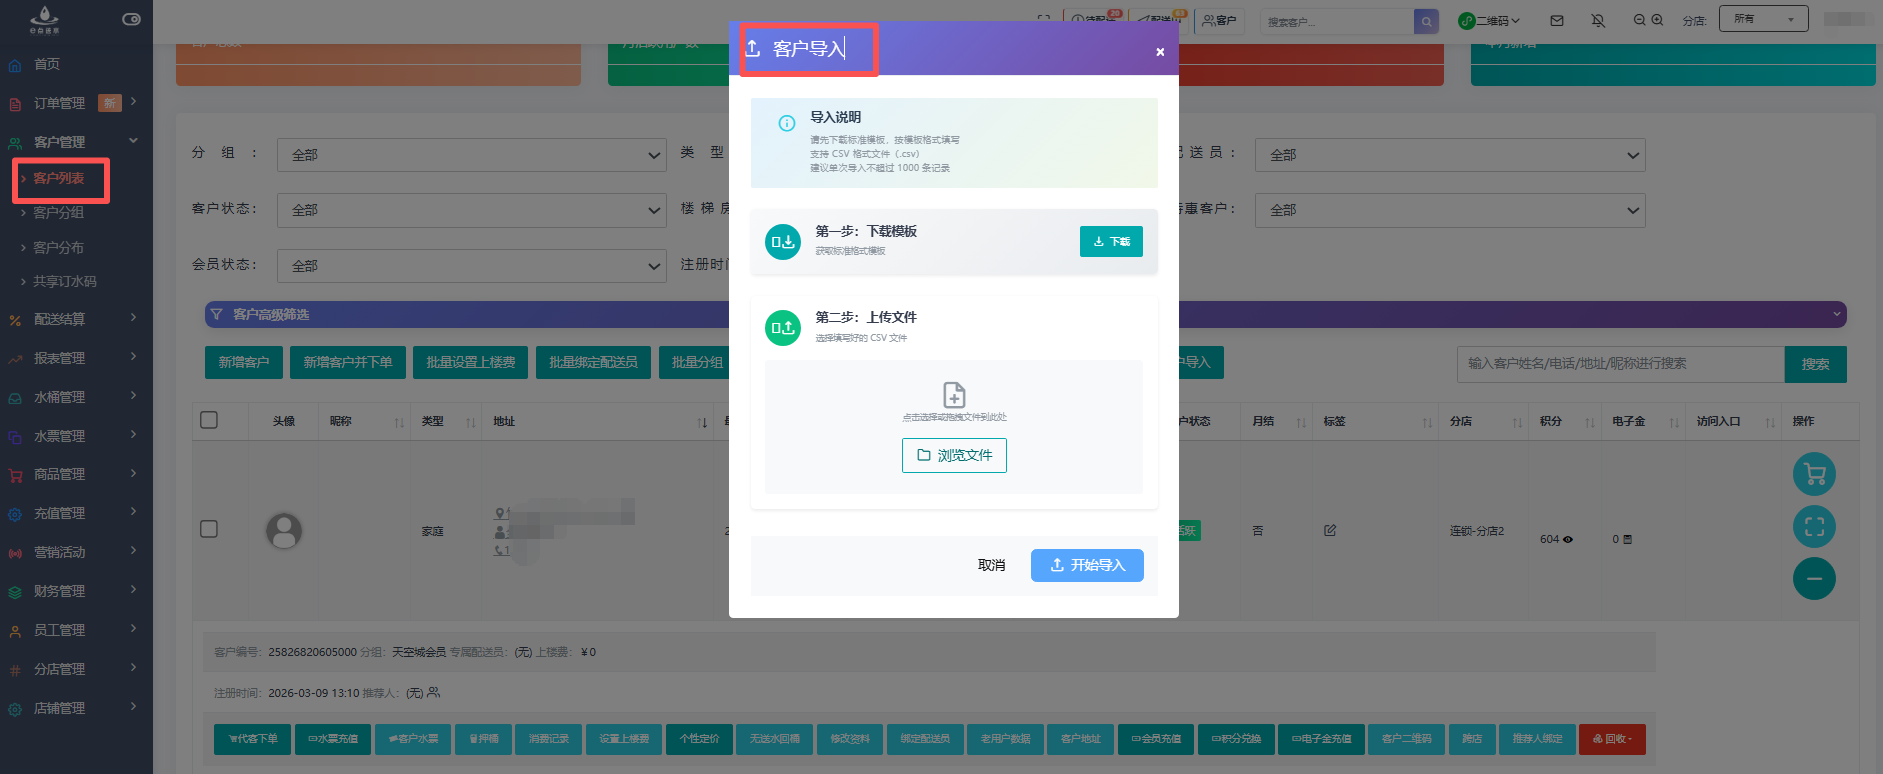Toggle the sidebar collapse switch at top
Screen dimensions: 1883x774
(x=131, y=19)
